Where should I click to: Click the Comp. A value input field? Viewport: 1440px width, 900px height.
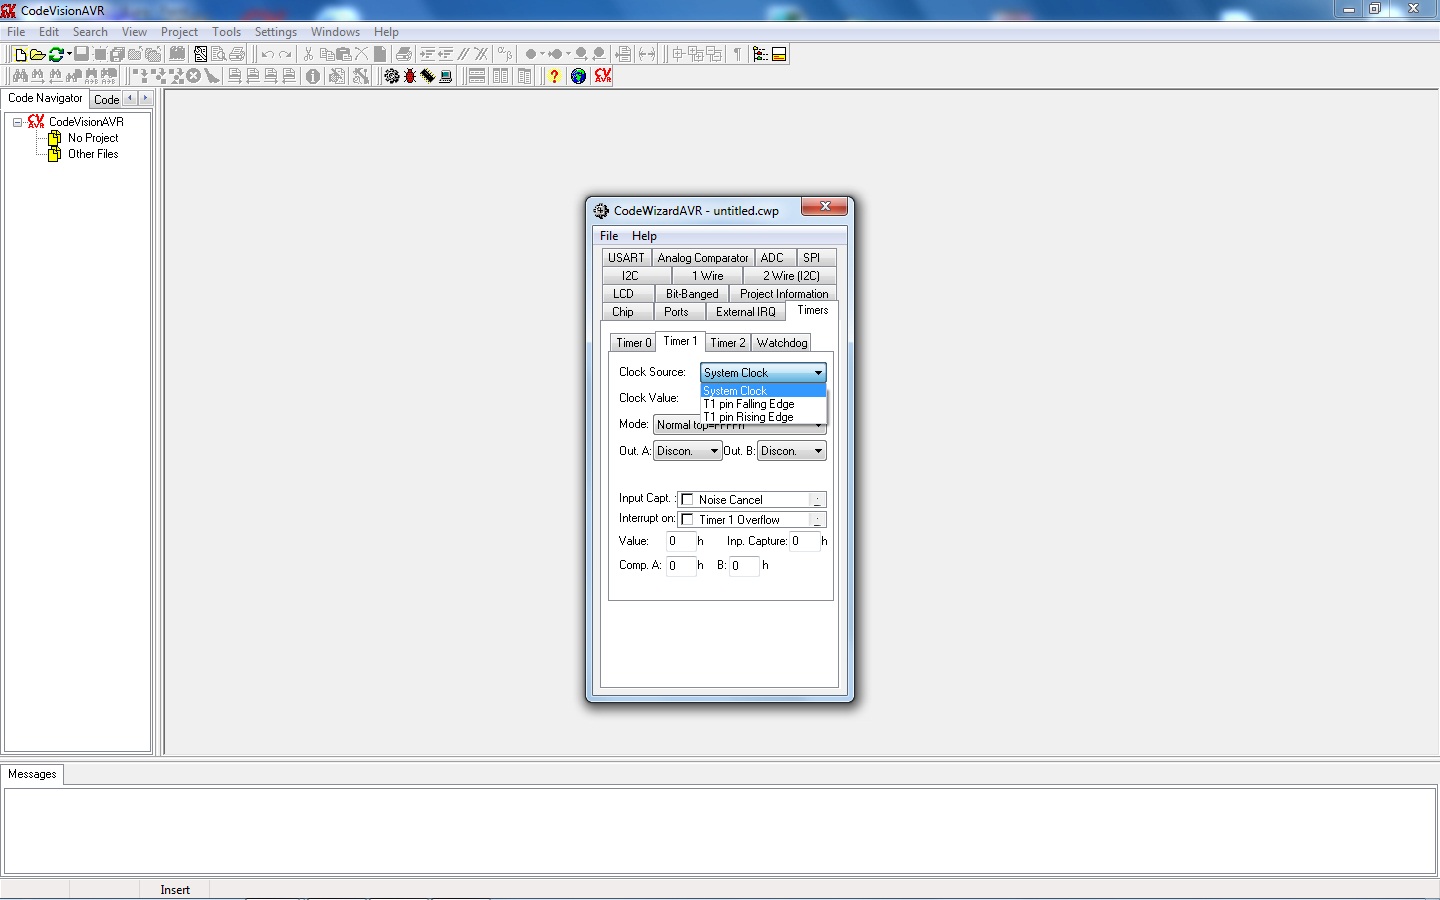[680, 566]
